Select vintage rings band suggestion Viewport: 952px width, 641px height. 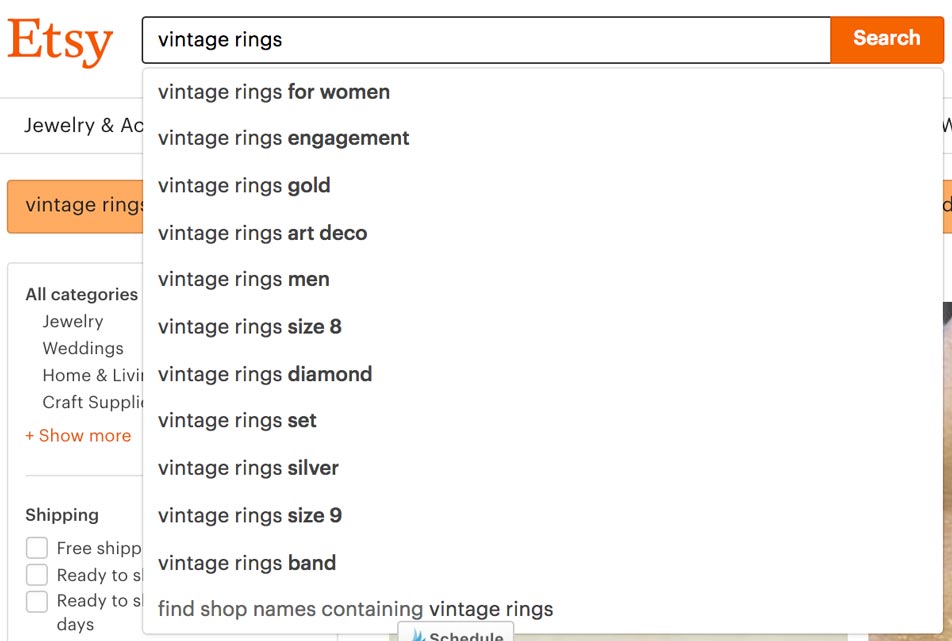542,563
